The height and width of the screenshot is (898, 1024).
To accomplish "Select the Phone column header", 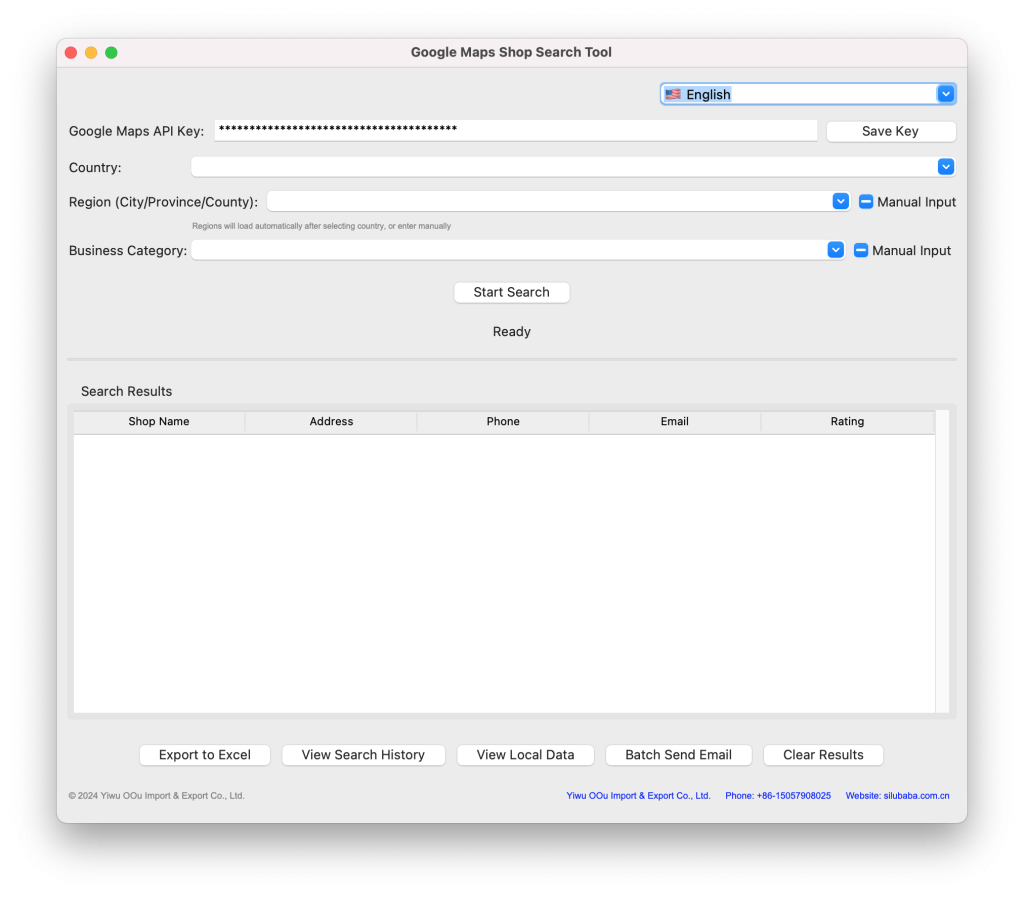I will tap(503, 422).
